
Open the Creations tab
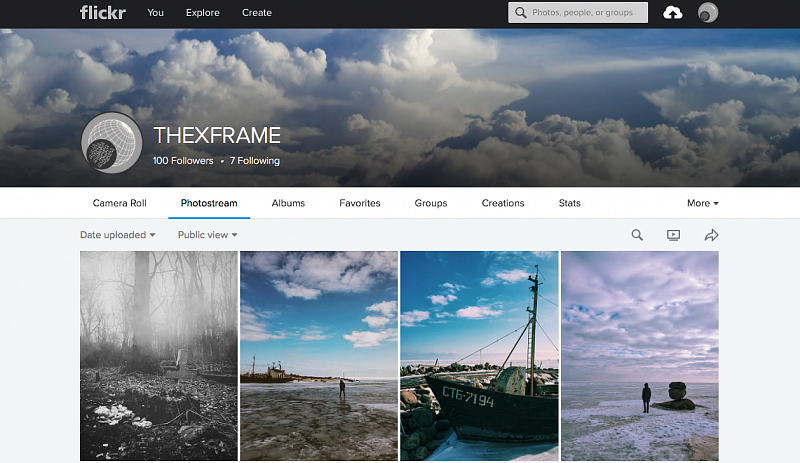(503, 203)
